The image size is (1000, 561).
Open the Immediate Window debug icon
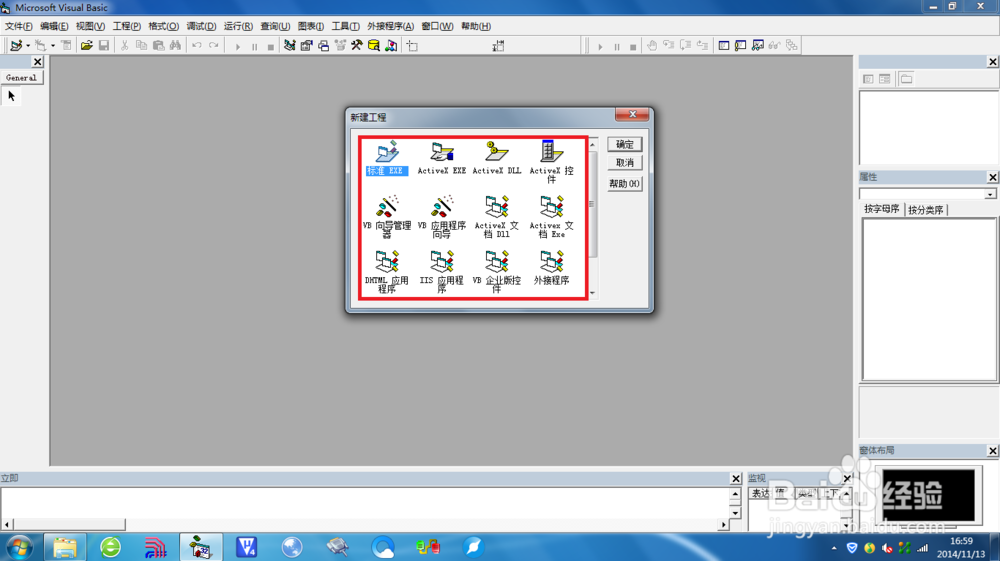tap(740, 45)
